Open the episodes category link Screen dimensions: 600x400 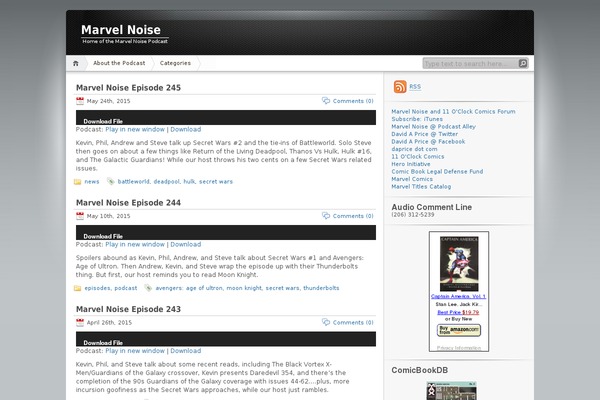pos(97,288)
